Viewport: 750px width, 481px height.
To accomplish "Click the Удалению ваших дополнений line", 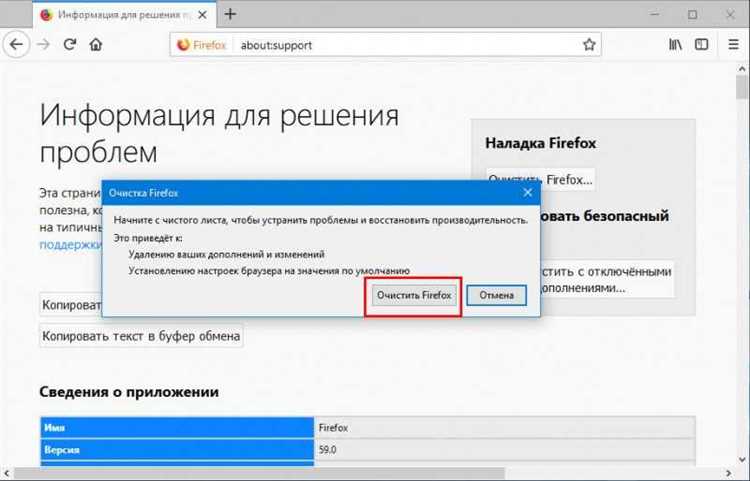I will coord(226,254).
